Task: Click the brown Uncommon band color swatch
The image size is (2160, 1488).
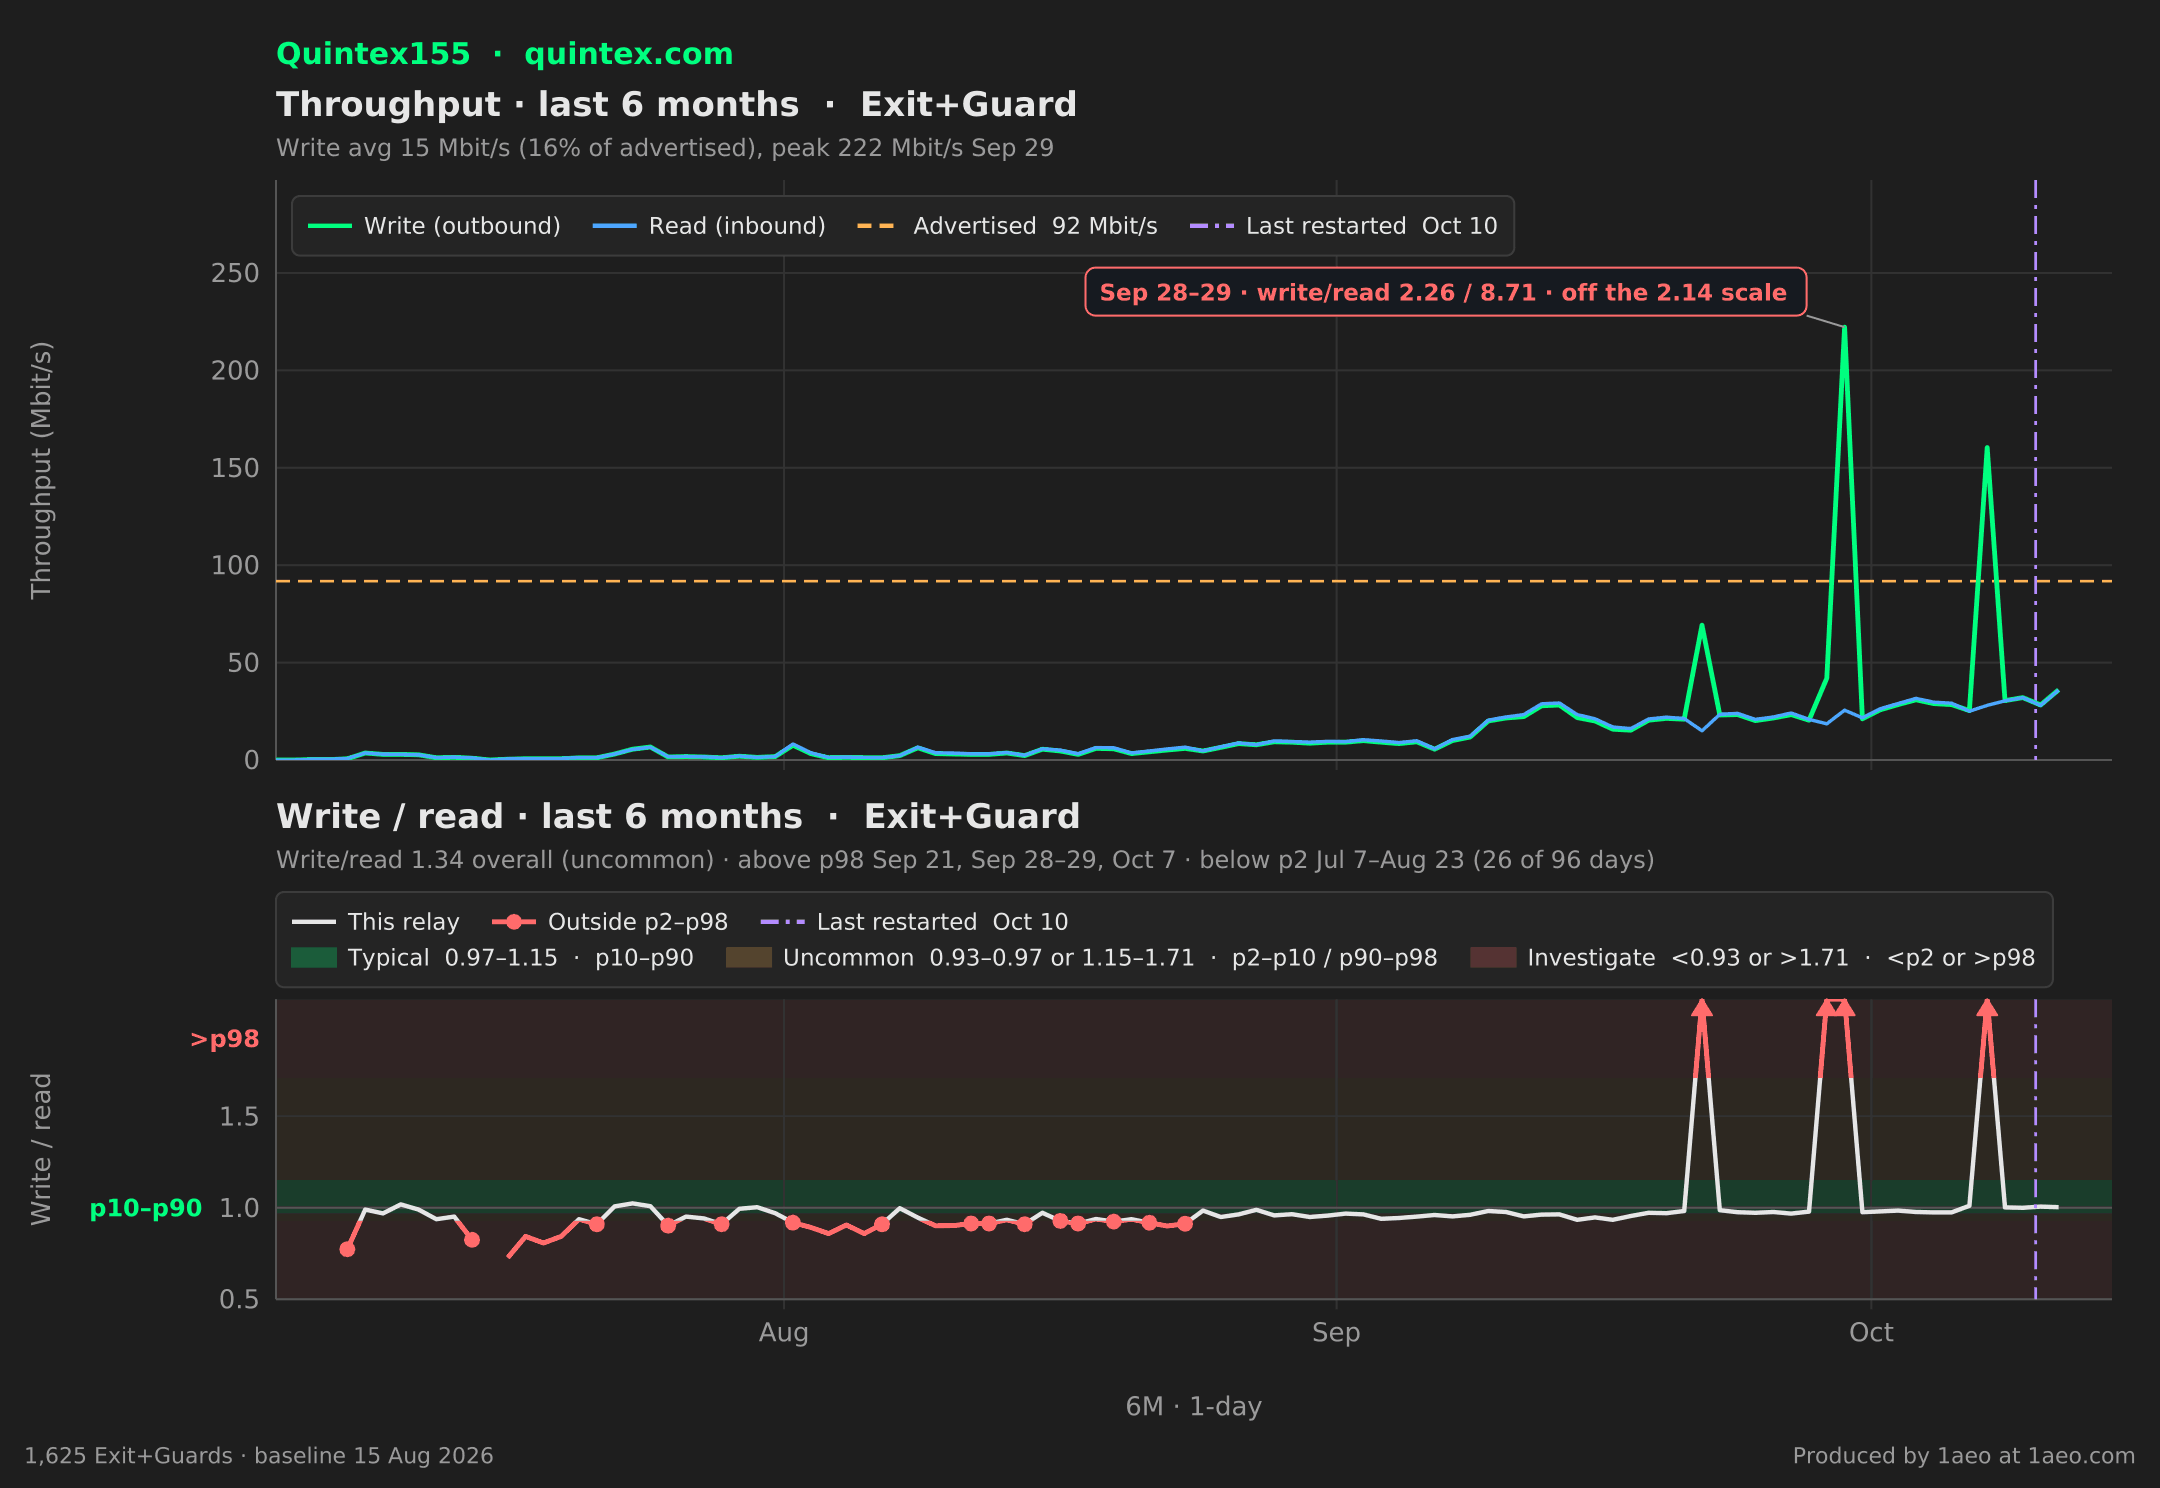Action: pos(749,958)
